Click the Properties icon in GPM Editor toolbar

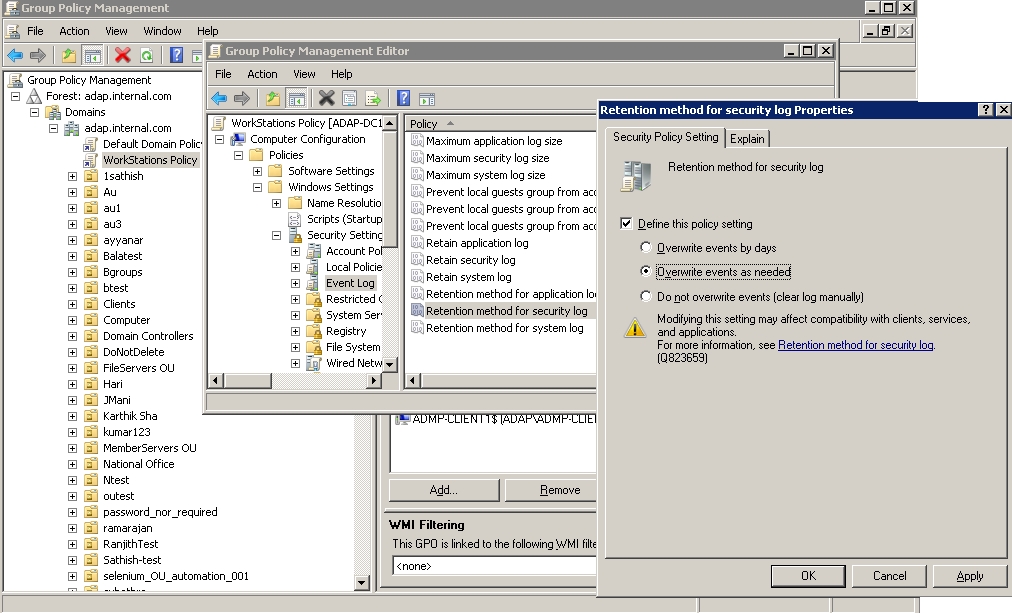click(x=350, y=97)
